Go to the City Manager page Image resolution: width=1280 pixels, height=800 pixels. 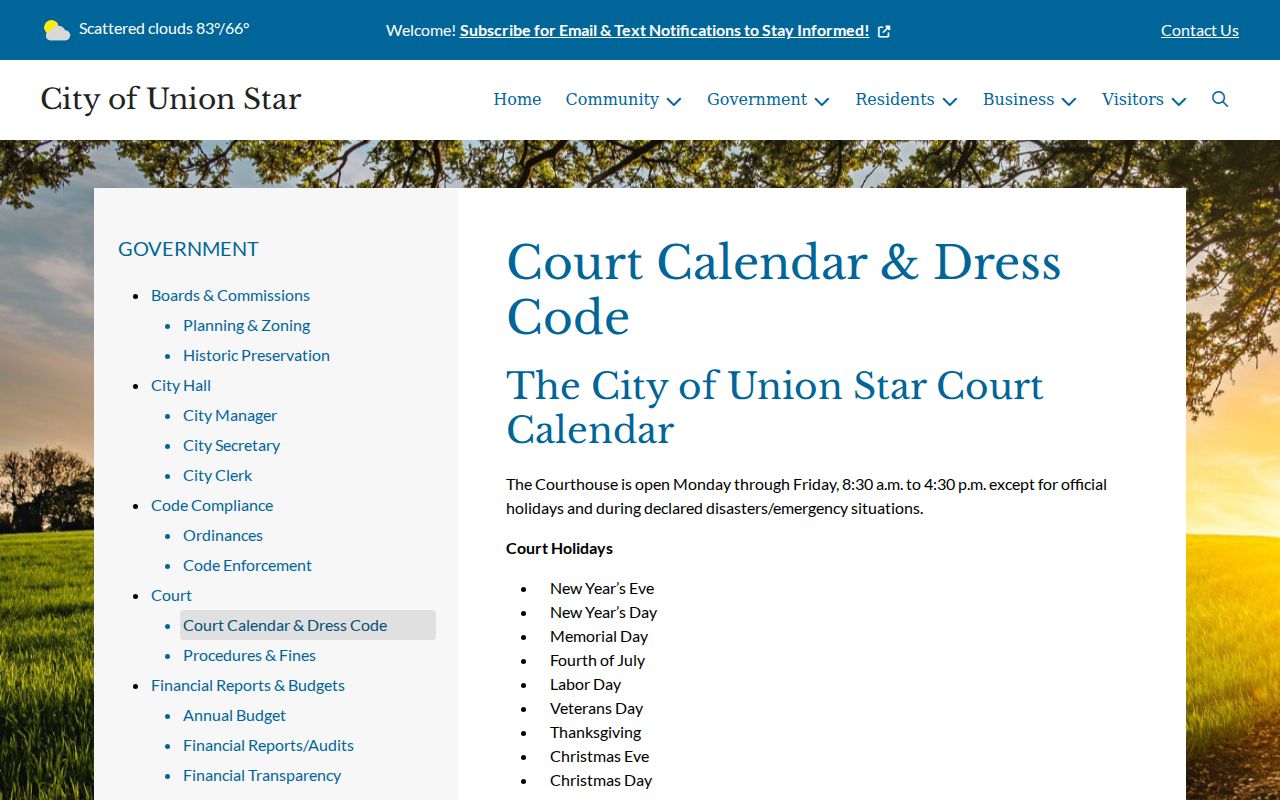230,415
